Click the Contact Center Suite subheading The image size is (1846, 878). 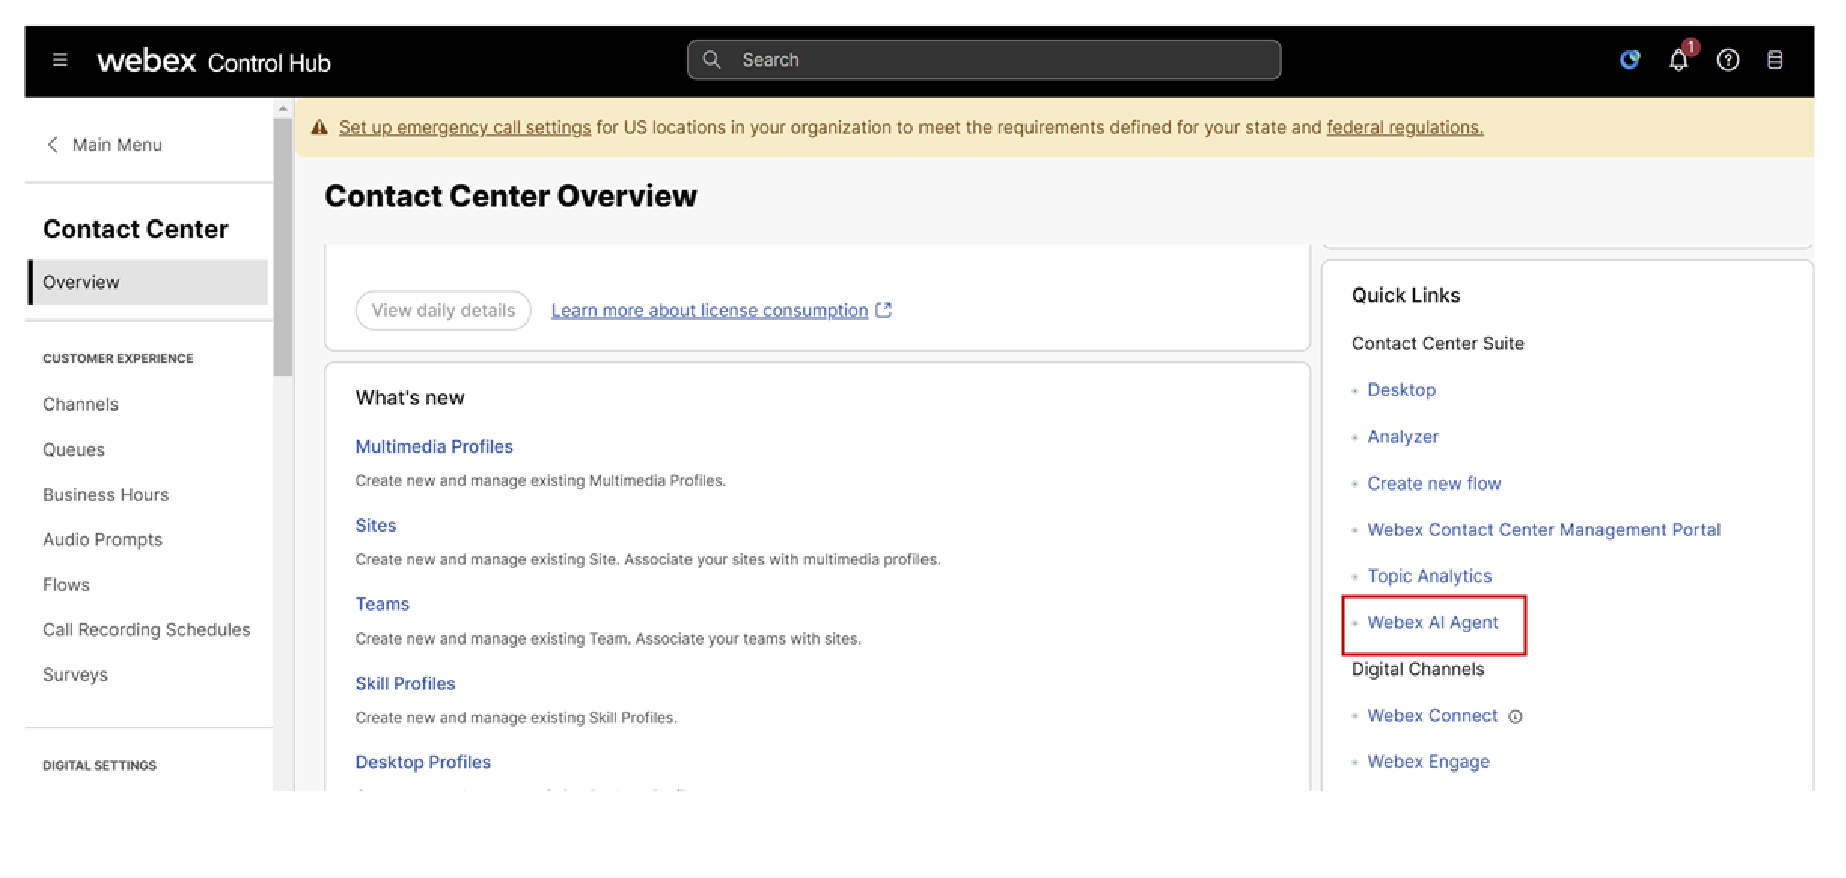(x=1438, y=344)
